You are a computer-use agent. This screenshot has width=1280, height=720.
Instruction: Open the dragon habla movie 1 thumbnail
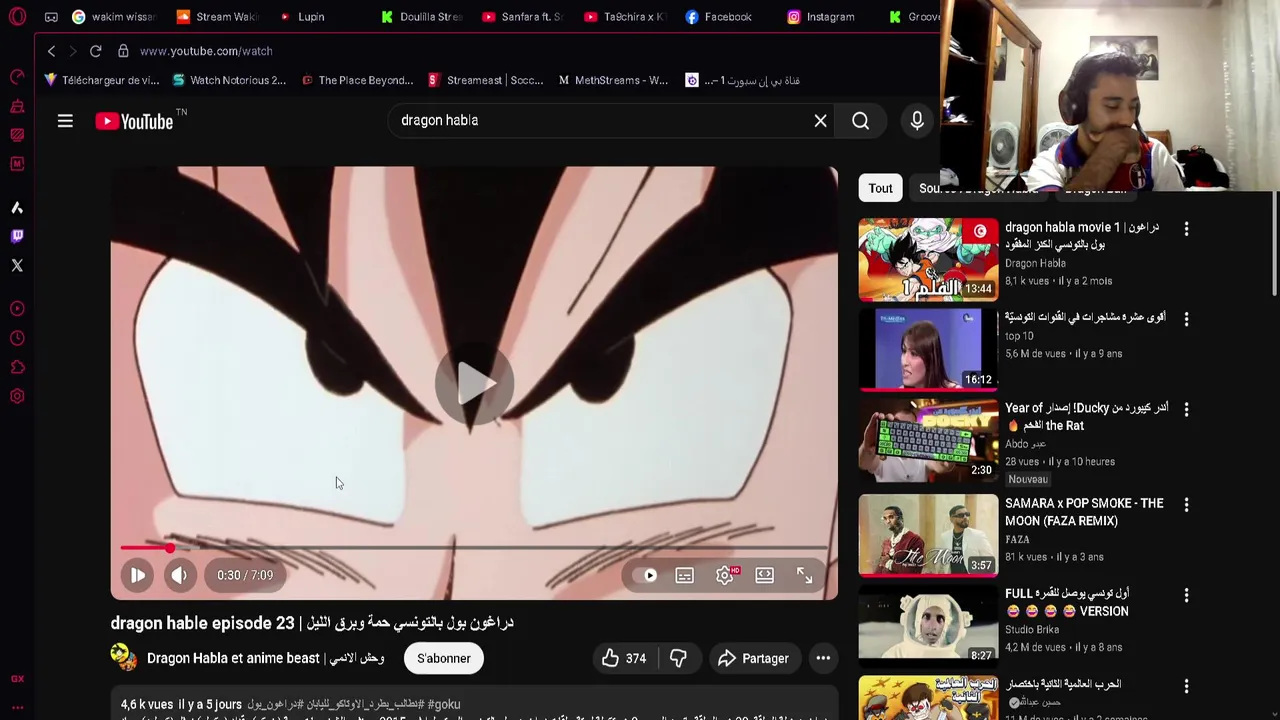pyautogui.click(x=928, y=260)
